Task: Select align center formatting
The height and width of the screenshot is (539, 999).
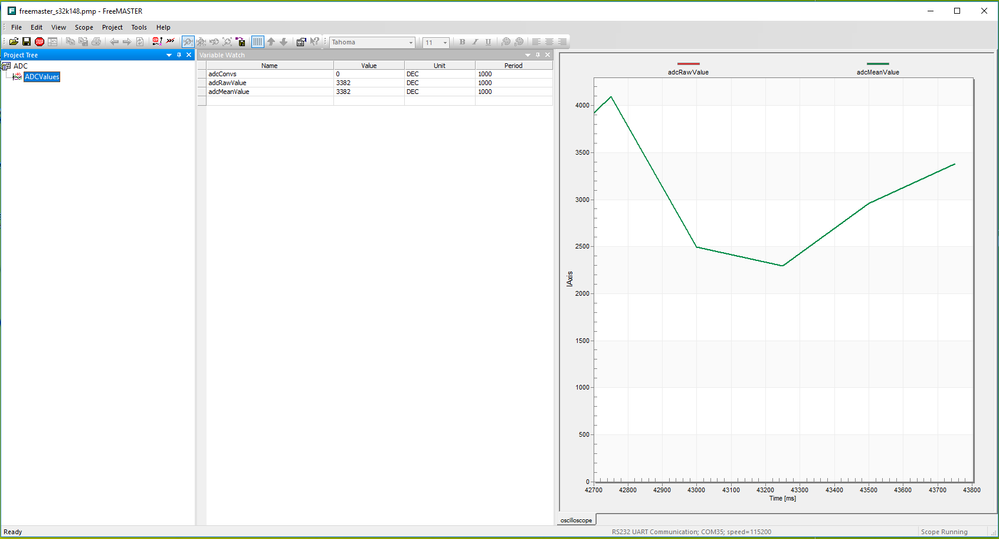Action: (549, 42)
